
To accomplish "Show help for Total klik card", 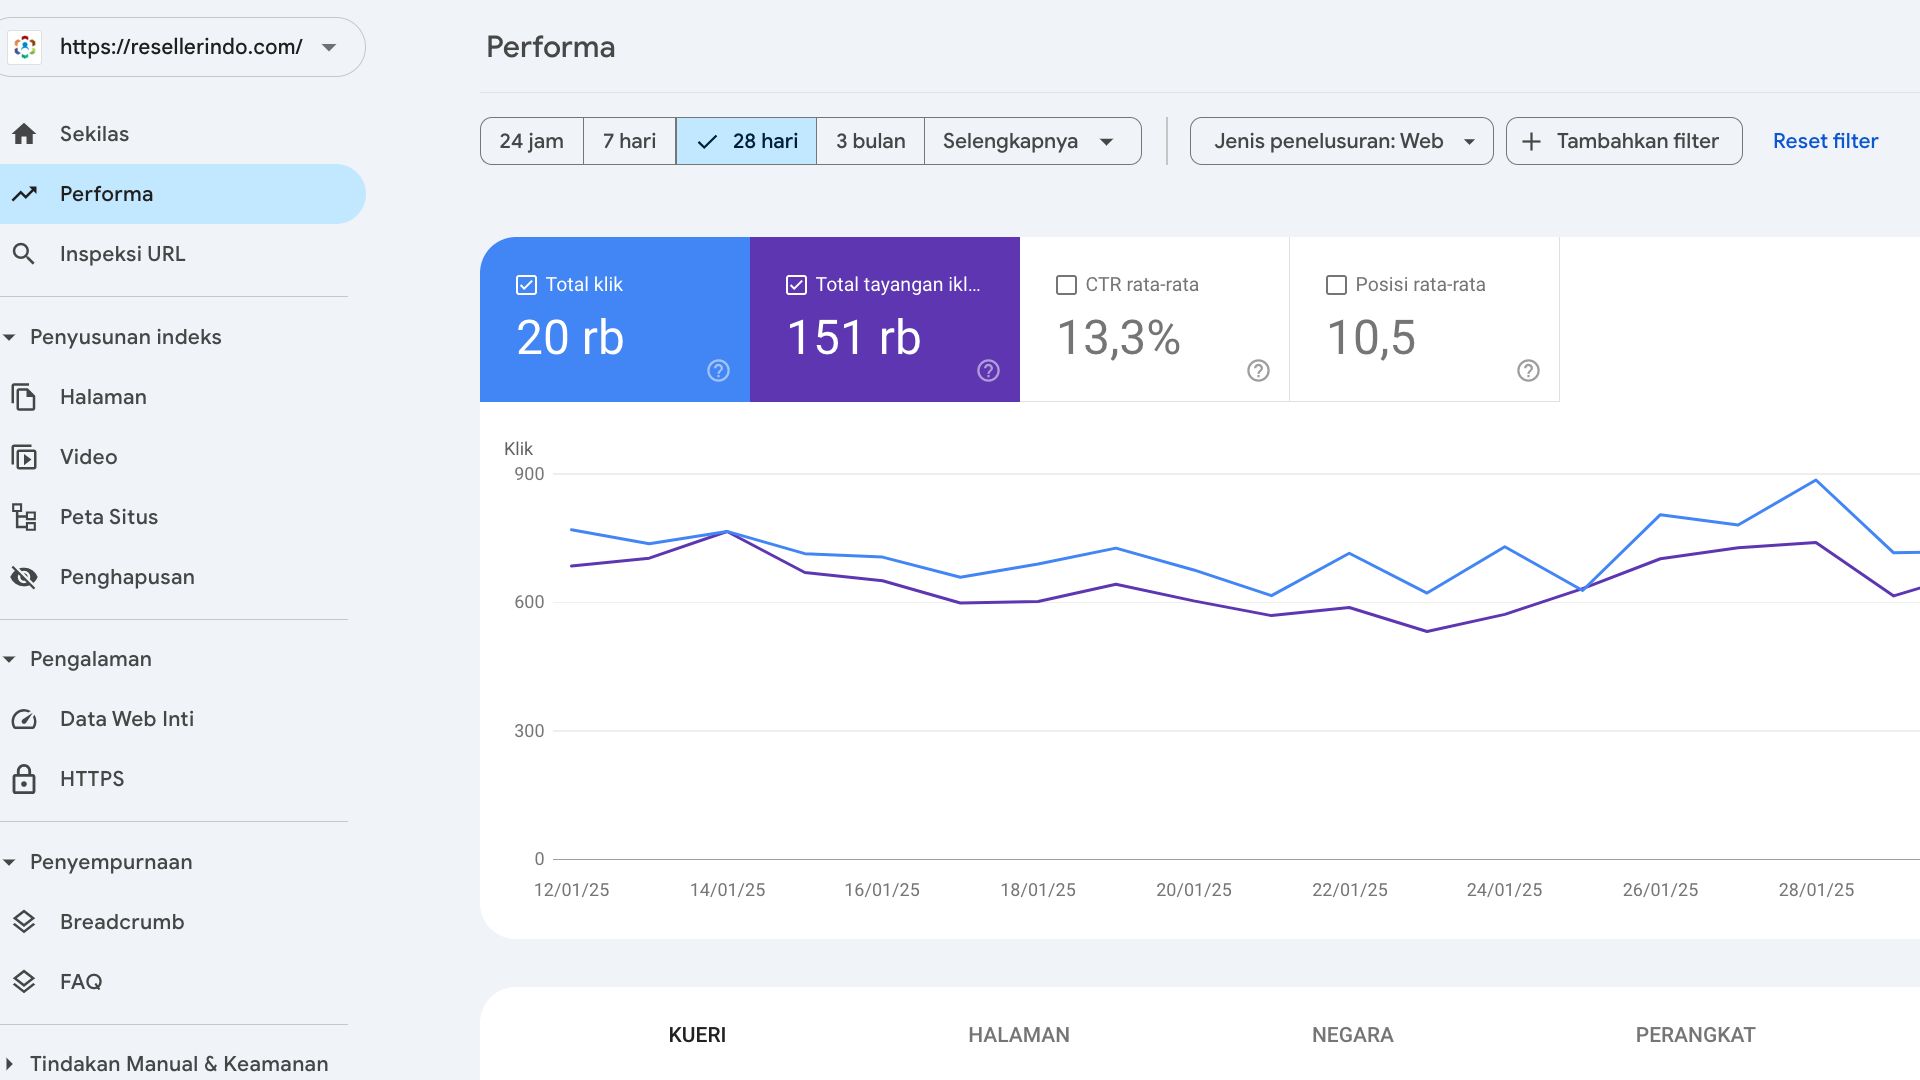I will pos(718,371).
